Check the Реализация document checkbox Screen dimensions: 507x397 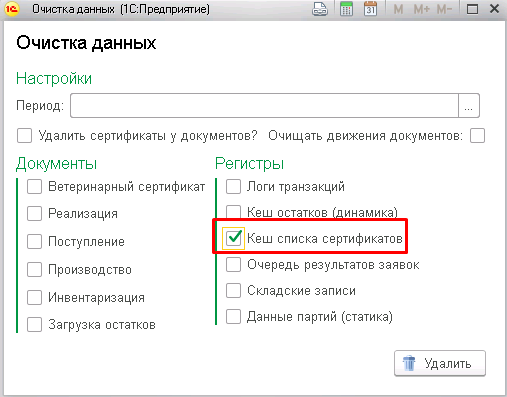pyautogui.click(x=34, y=214)
